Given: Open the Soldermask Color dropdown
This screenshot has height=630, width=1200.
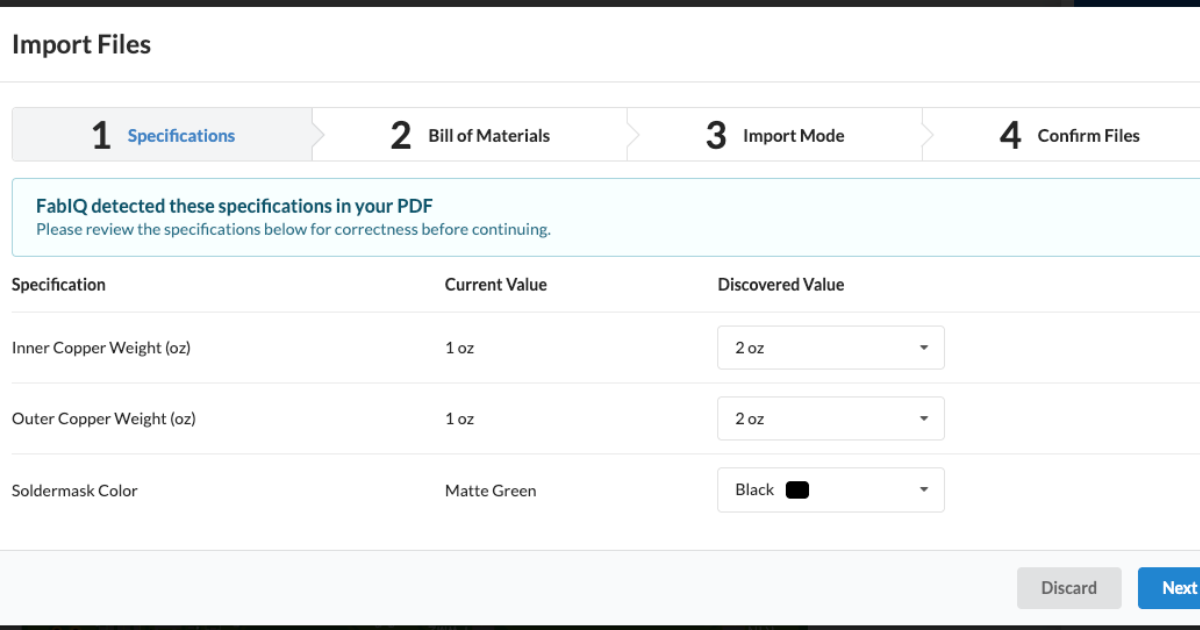Looking at the screenshot, I should click(830, 490).
